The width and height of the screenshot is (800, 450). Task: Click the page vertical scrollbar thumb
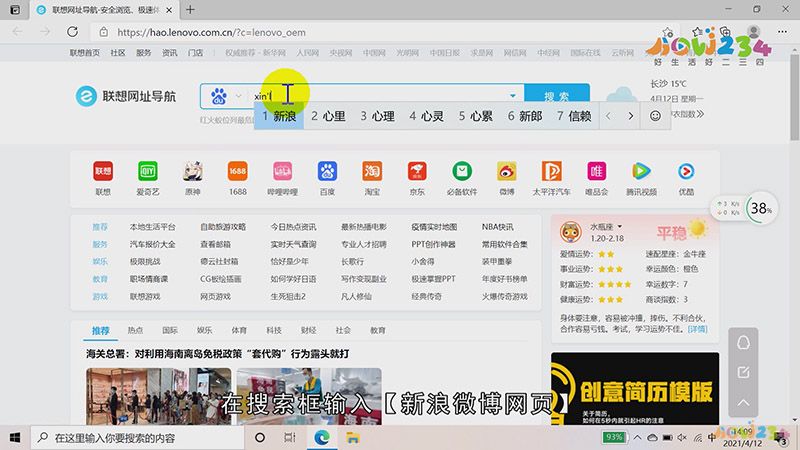[794, 97]
